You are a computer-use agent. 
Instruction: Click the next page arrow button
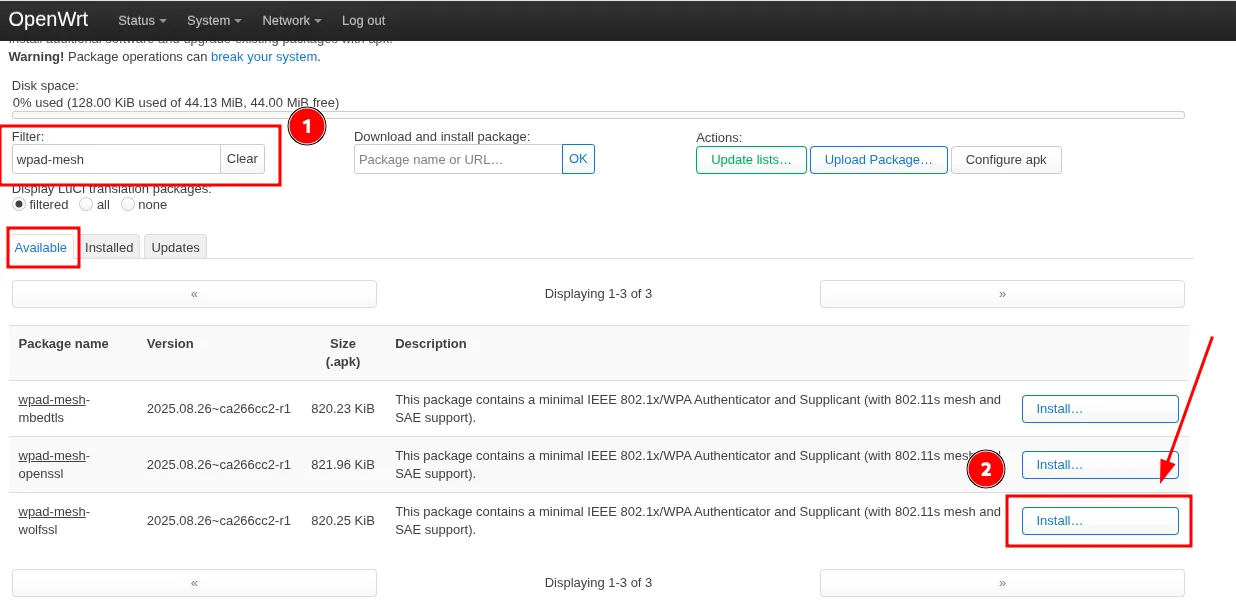pyautogui.click(x=1002, y=293)
